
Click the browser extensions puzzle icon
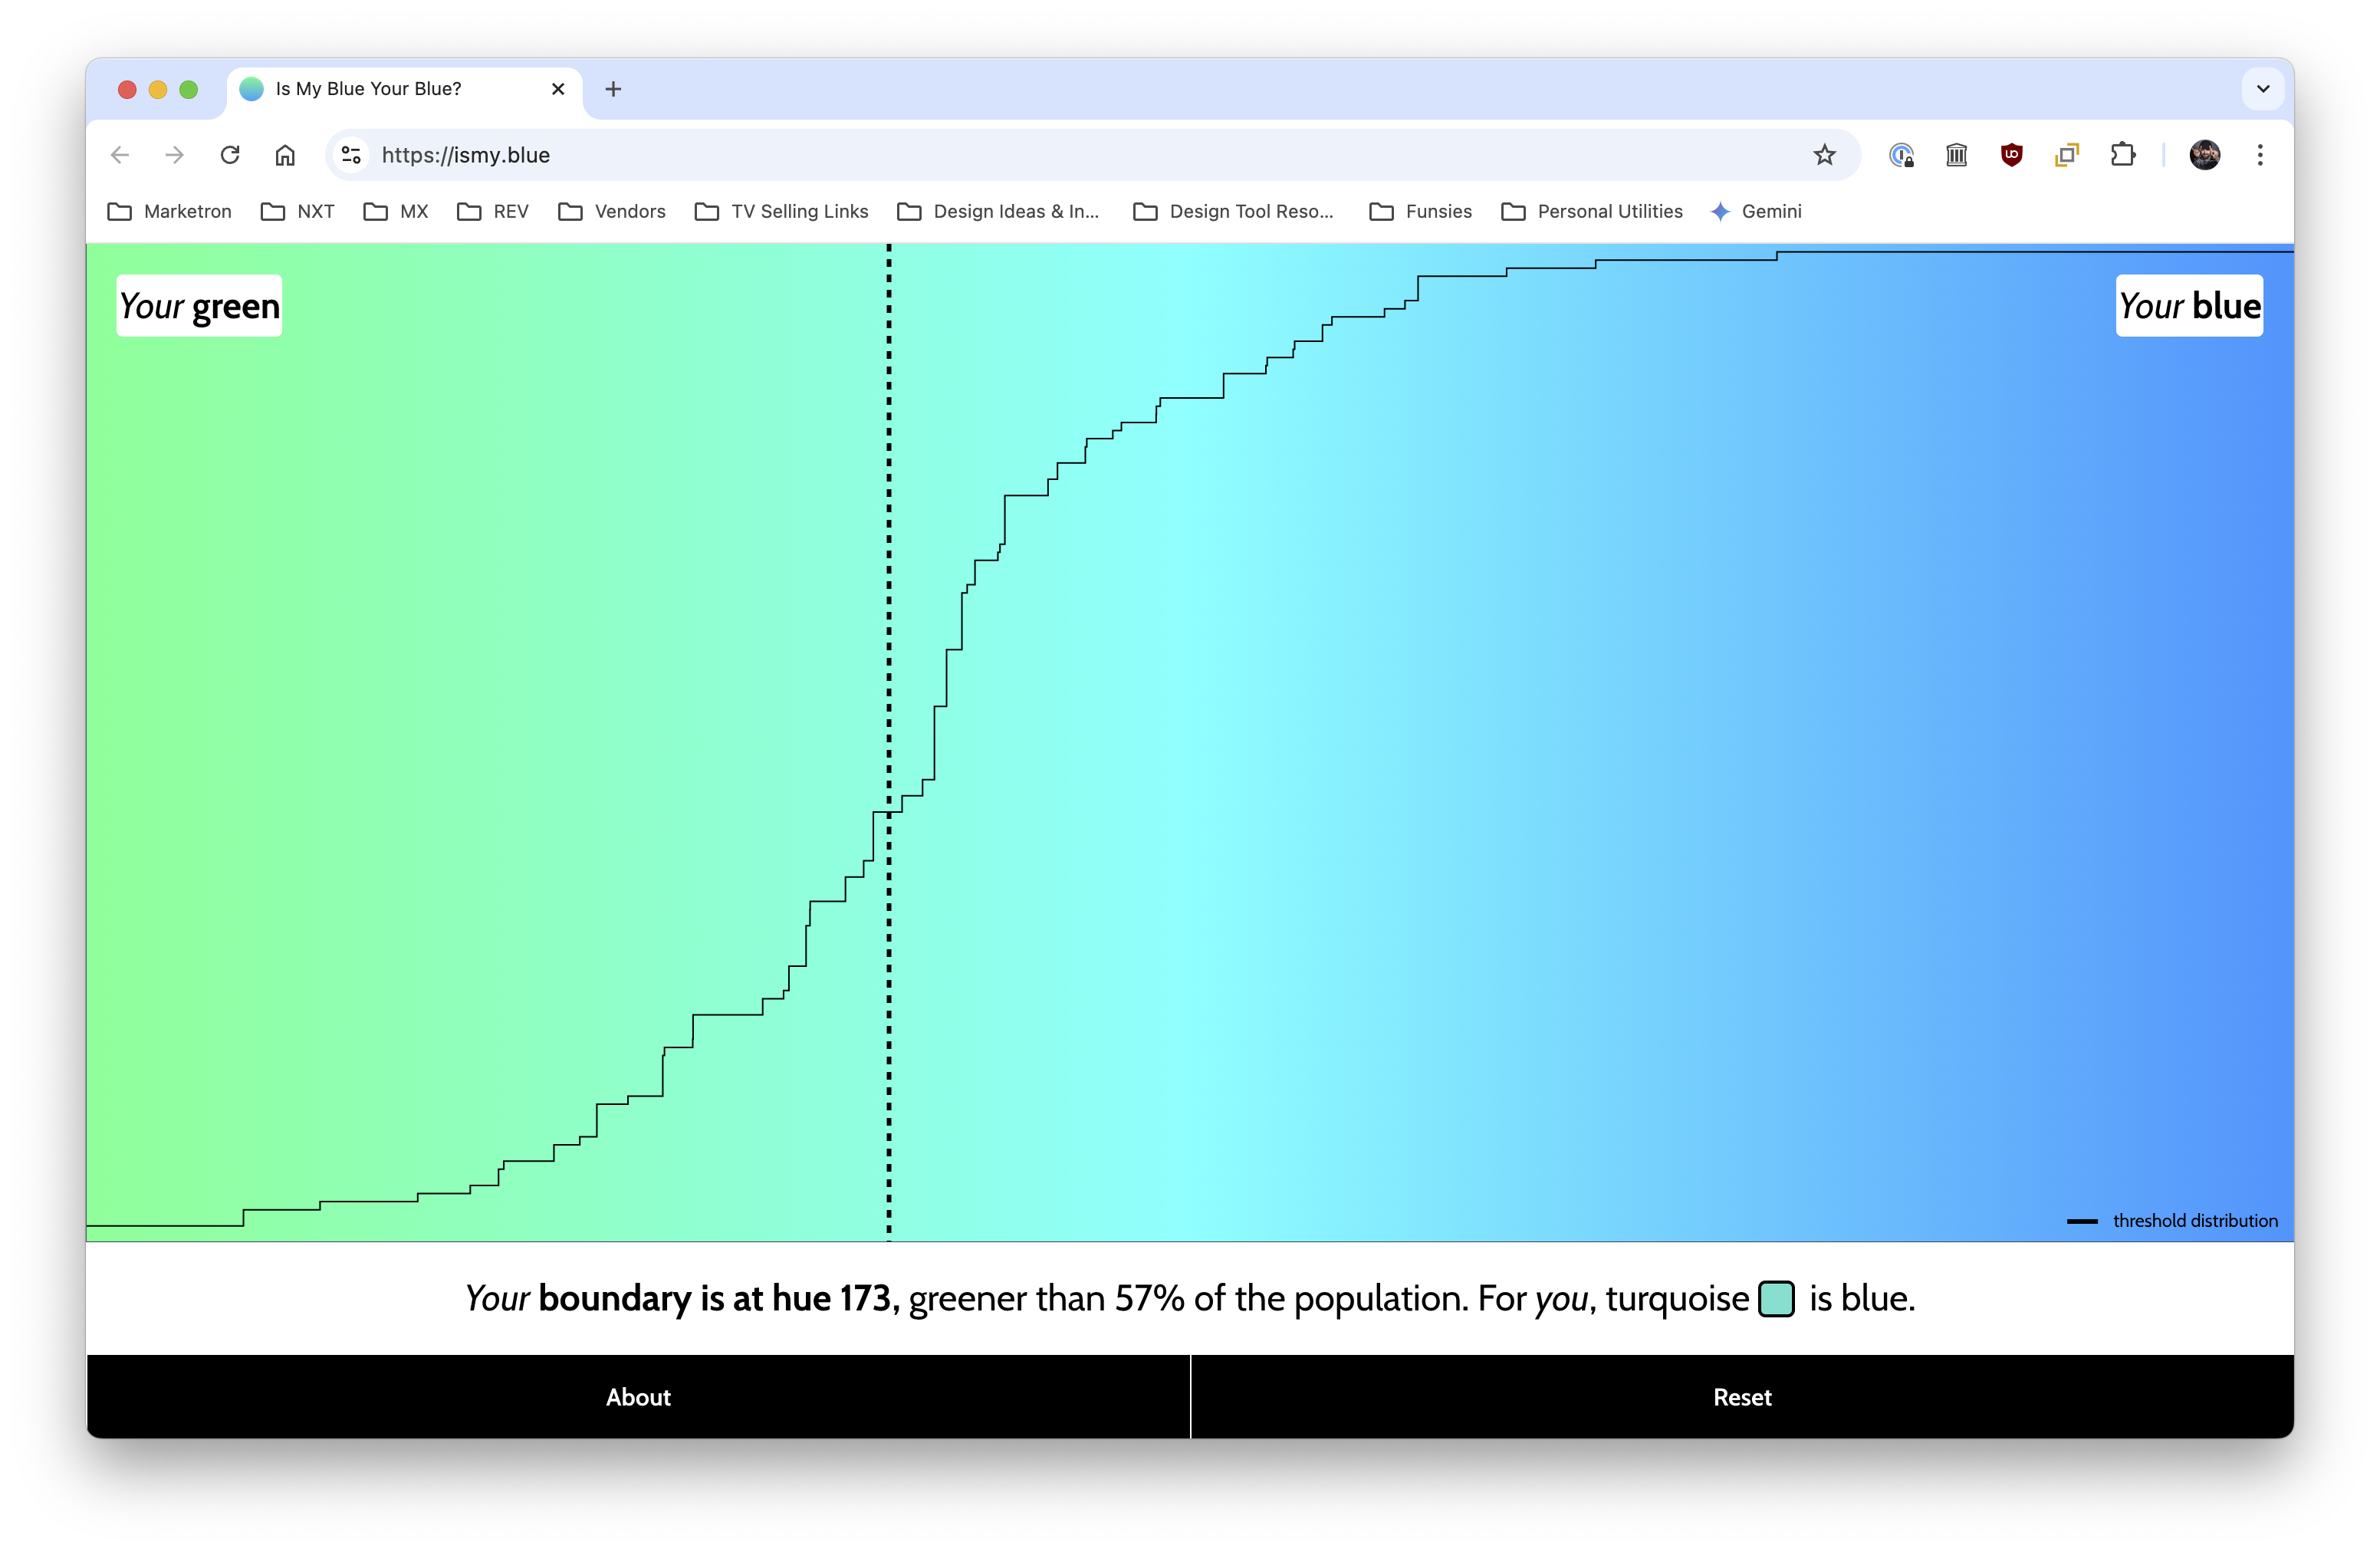click(x=2122, y=154)
